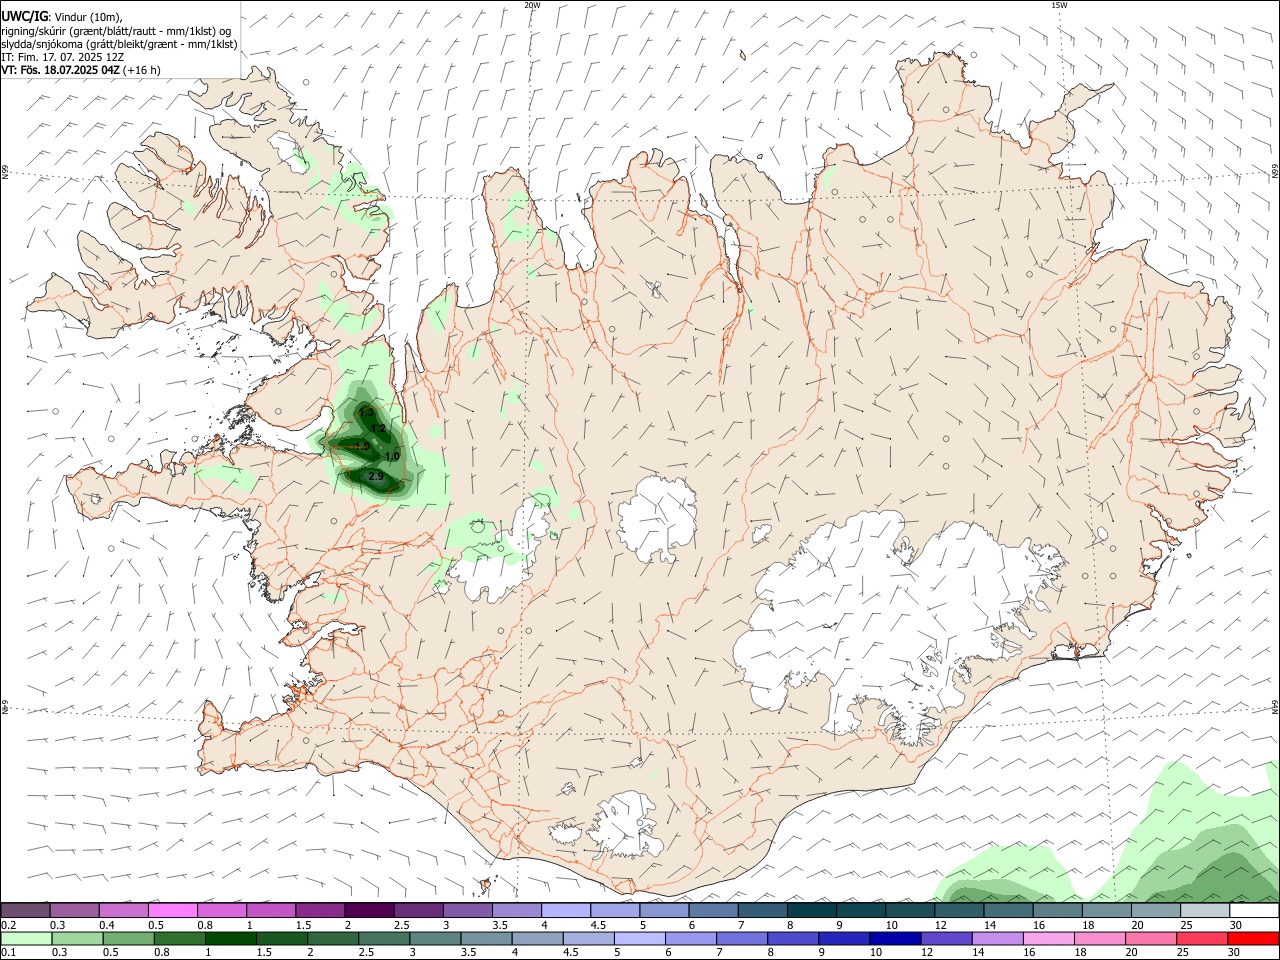Click the 15W longitude label
This screenshot has width=1280, height=960.
(1059, 5)
